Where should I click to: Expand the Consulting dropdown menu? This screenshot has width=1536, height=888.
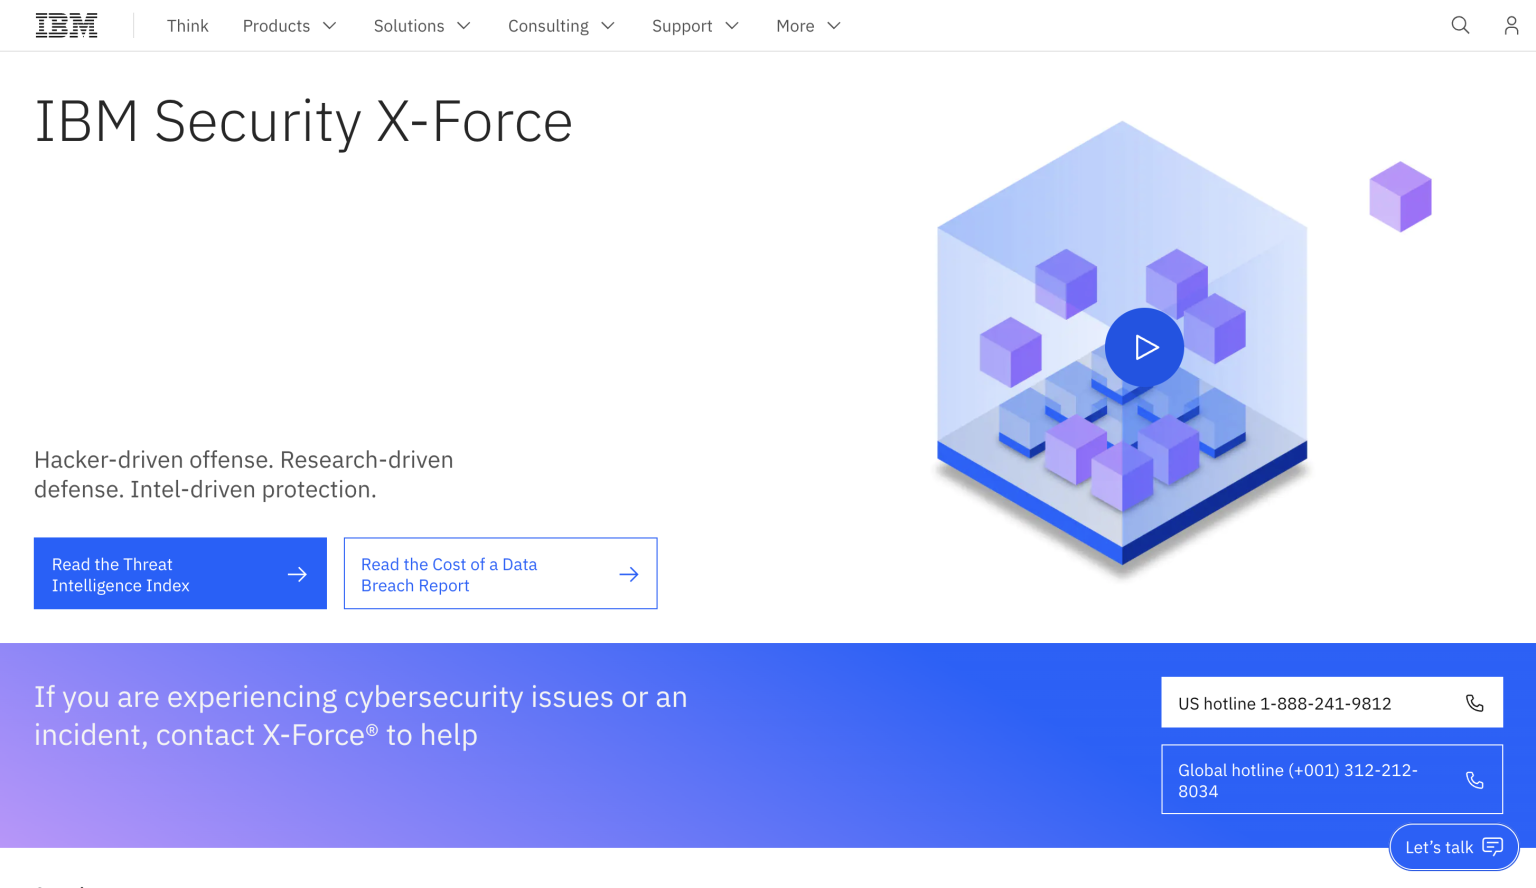tap(561, 26)
